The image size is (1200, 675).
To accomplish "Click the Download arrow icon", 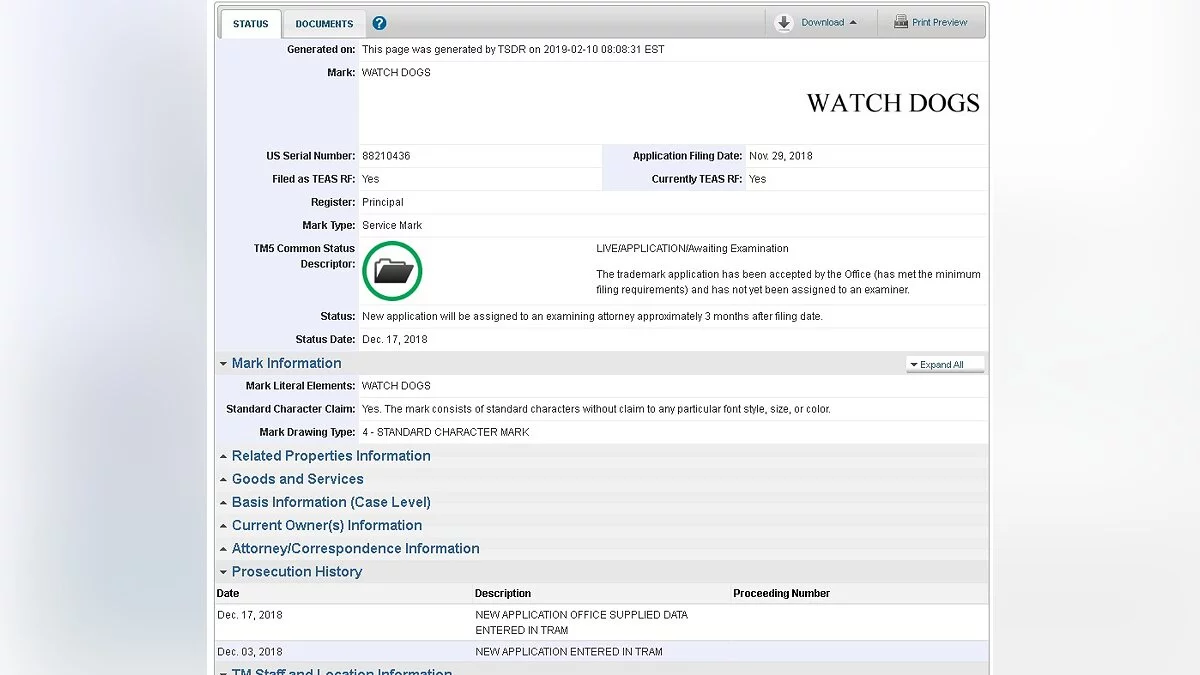I will coord(784,23).
